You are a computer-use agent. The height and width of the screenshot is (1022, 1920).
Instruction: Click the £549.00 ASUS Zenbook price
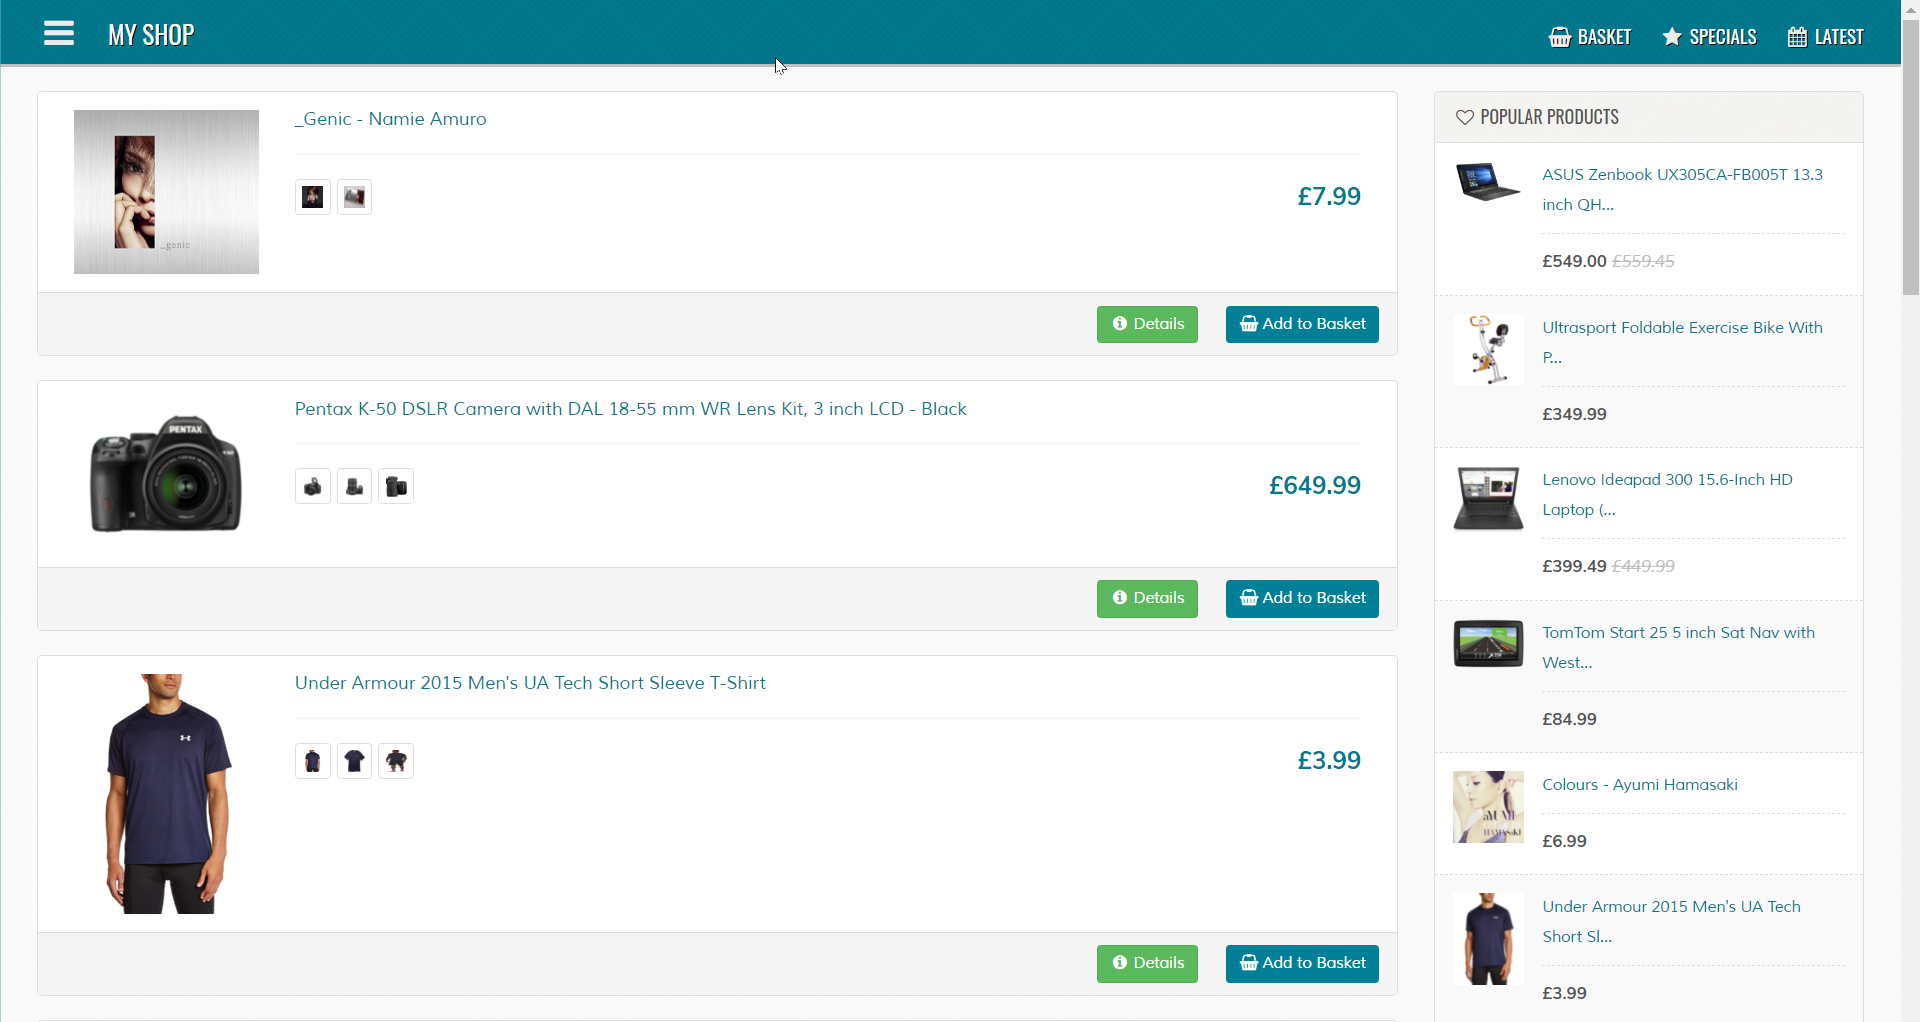1574,261
